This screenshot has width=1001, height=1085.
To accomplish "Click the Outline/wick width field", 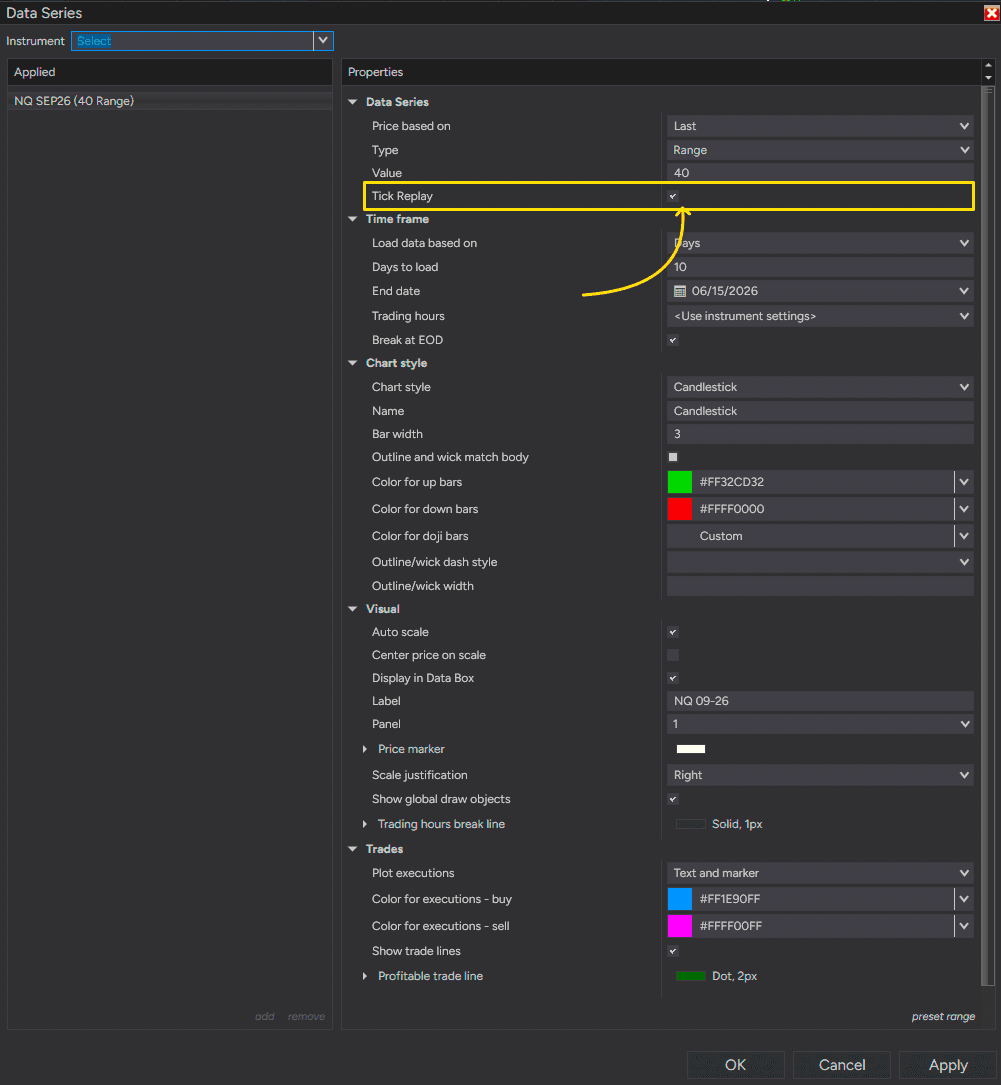I will (820, 586).
